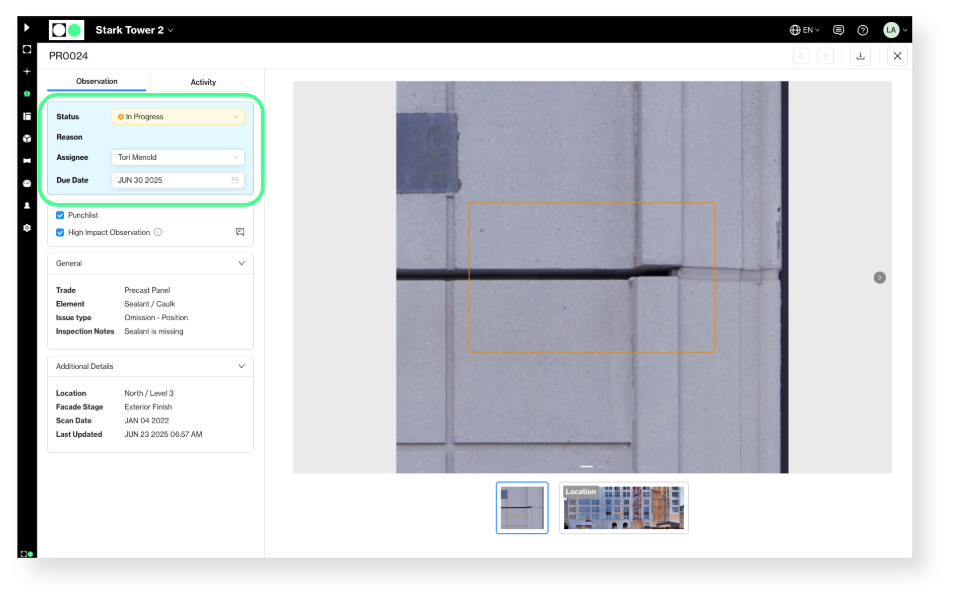Download the observation with the download icon
The image size is (963, 594).
click(x=860, y=57)
